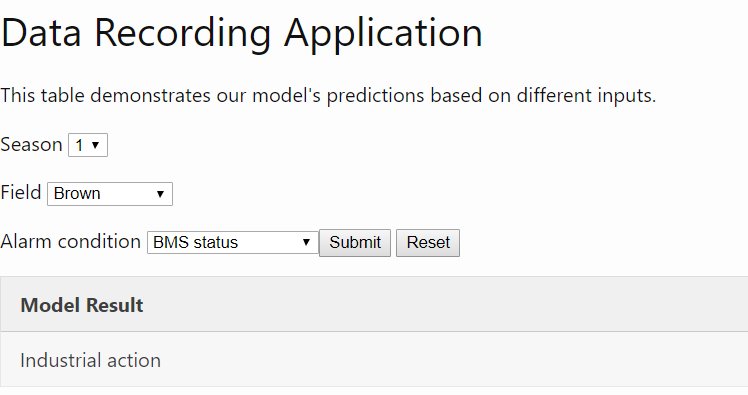Open the Field dropdown showing Brown

(x=110, y=194)
